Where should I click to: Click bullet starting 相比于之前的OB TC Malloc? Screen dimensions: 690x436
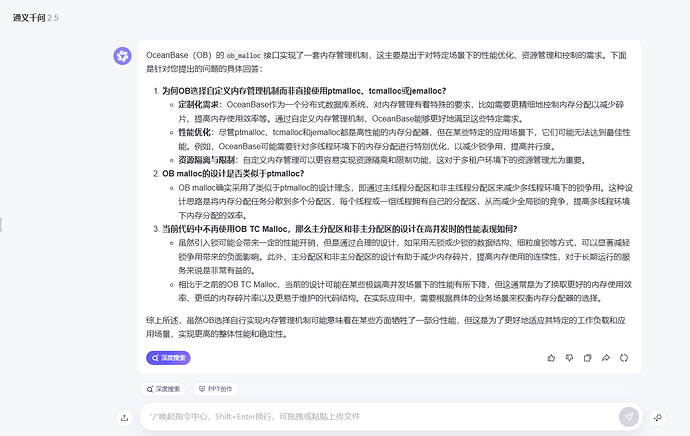405,291
